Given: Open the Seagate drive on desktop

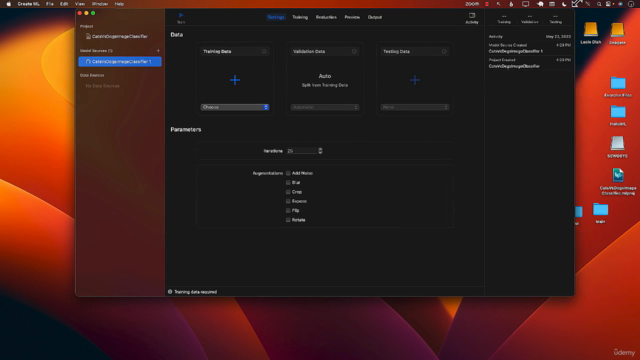Looking at the screenshot, I should click(617, 30).
